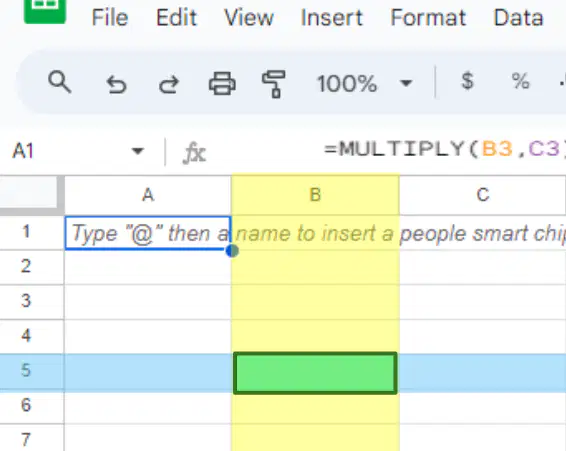The width and height of the screenshot is (566, 451).
Task: Open the View menu
Action: pos(249,18)
